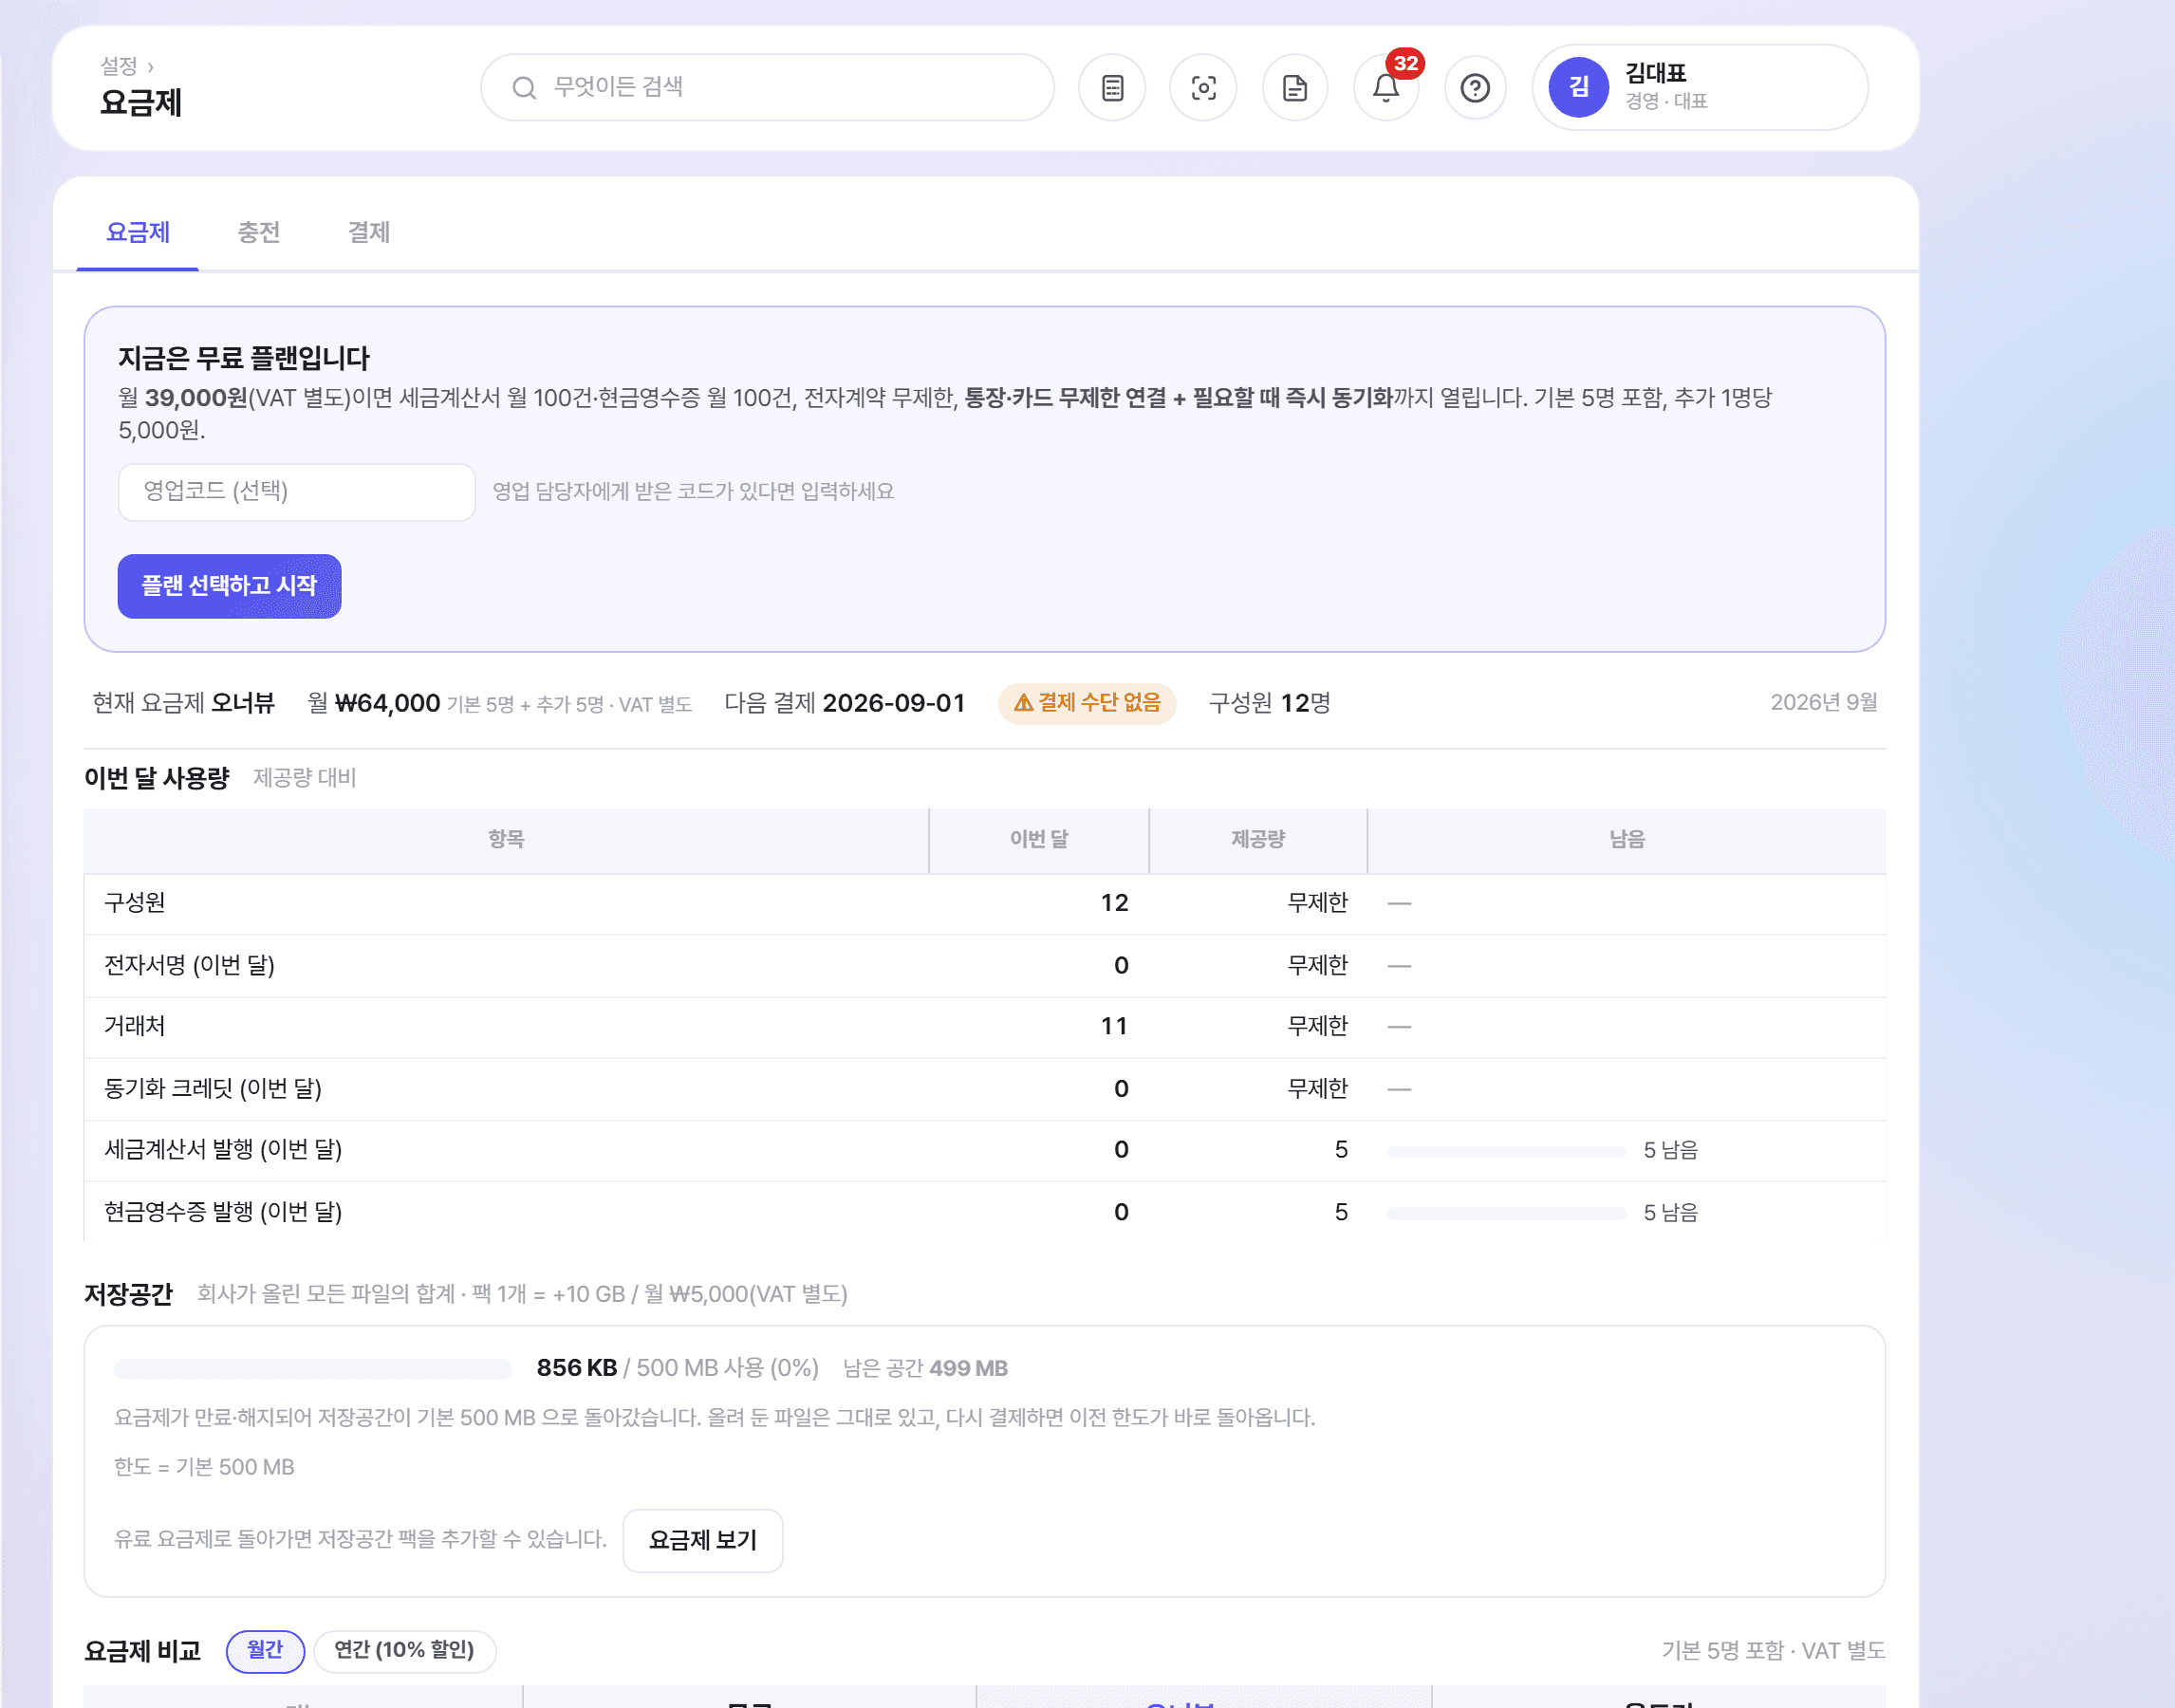Click the 2026년 9월 period label
The width and height of the screenshot is (2175, 1708).
click(1823, 703)
